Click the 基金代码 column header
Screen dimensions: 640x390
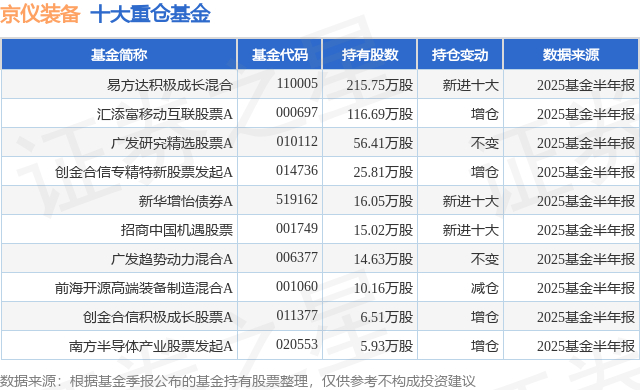point(280,55)
